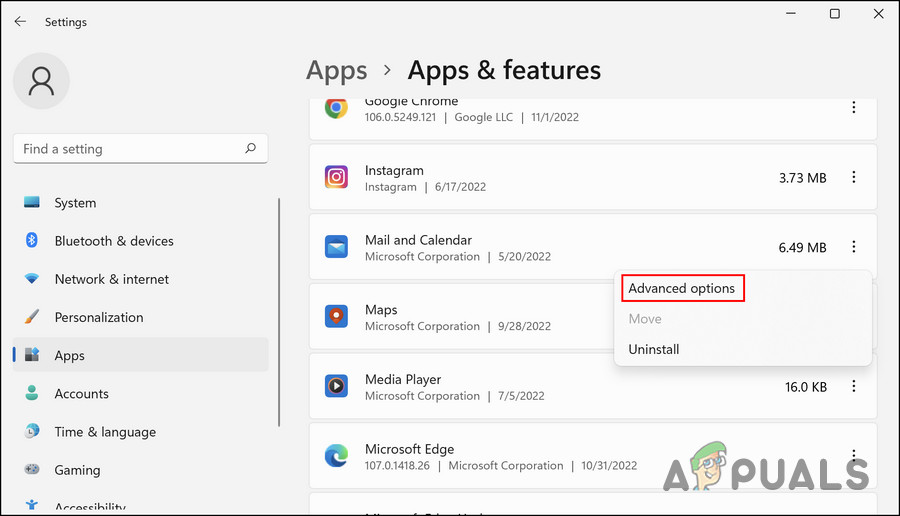Image resolution: width=900 pixels, height=516 pixels.
Task: Click the Maps app icon
Action: pyautogui.click(x=336, y=316)
